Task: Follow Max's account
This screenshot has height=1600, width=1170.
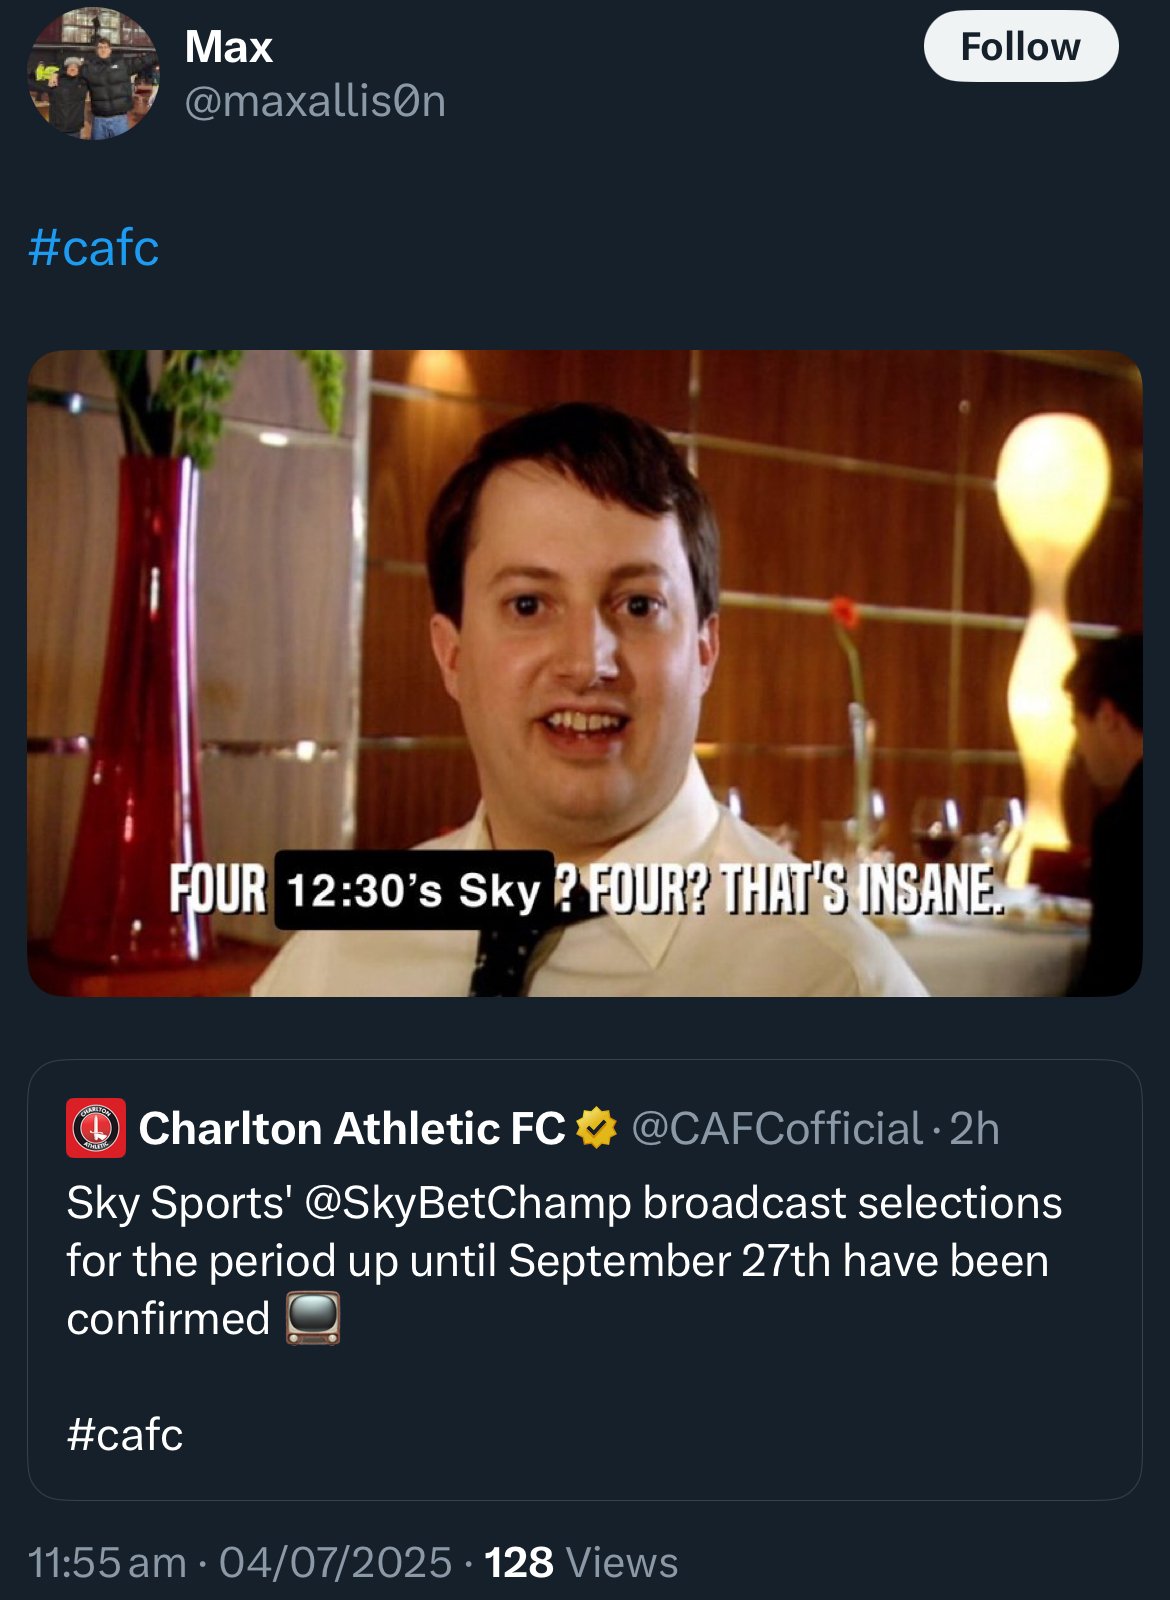Action: (x=1020, y=46)
